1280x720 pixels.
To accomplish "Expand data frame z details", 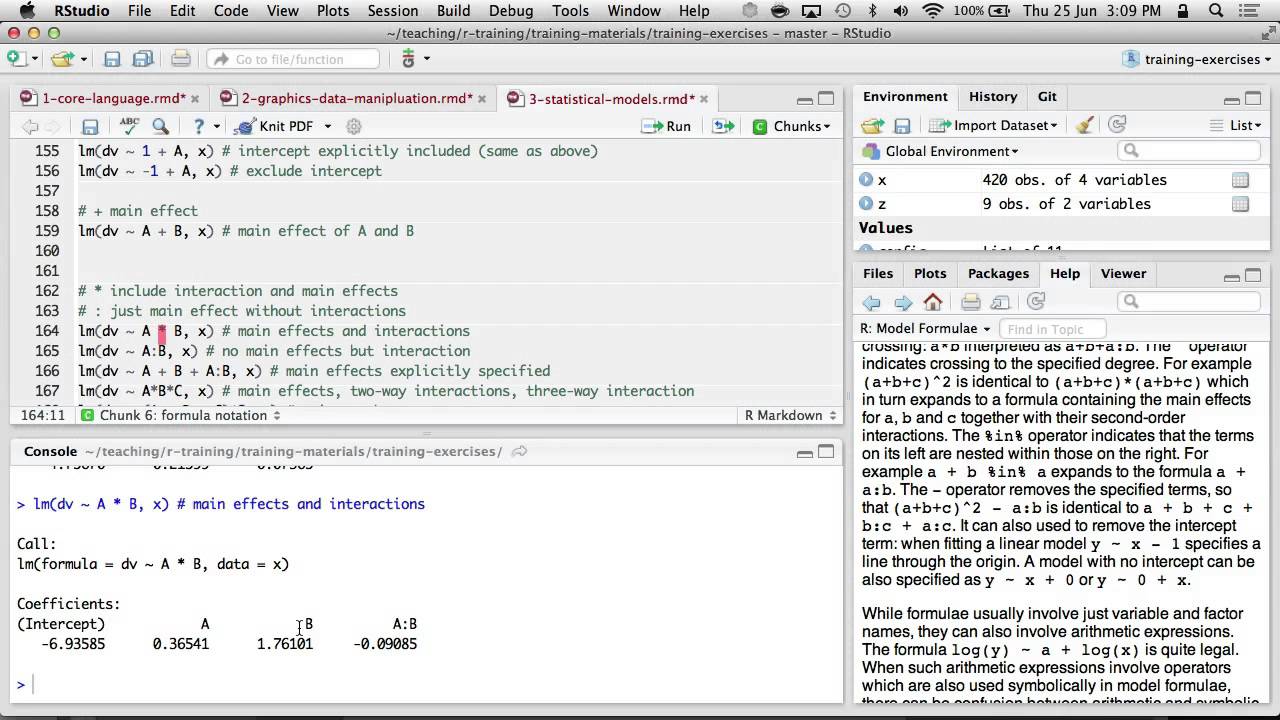I will pos(866,204).
